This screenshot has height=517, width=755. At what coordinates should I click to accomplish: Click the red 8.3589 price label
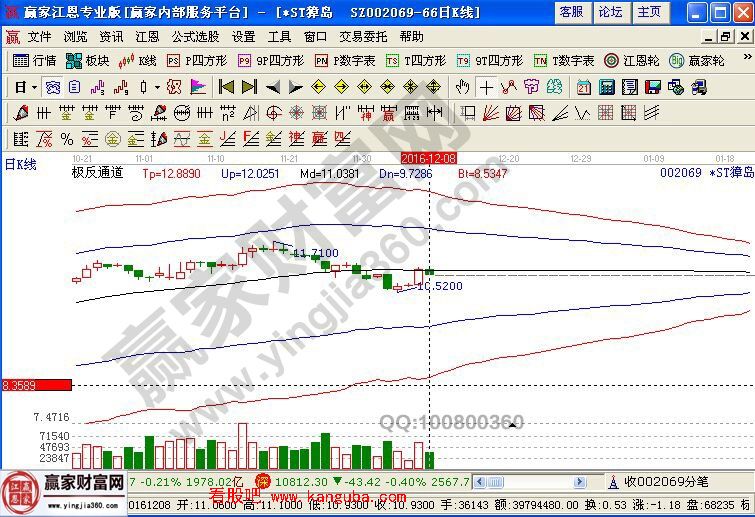click(x=37, y=385)
